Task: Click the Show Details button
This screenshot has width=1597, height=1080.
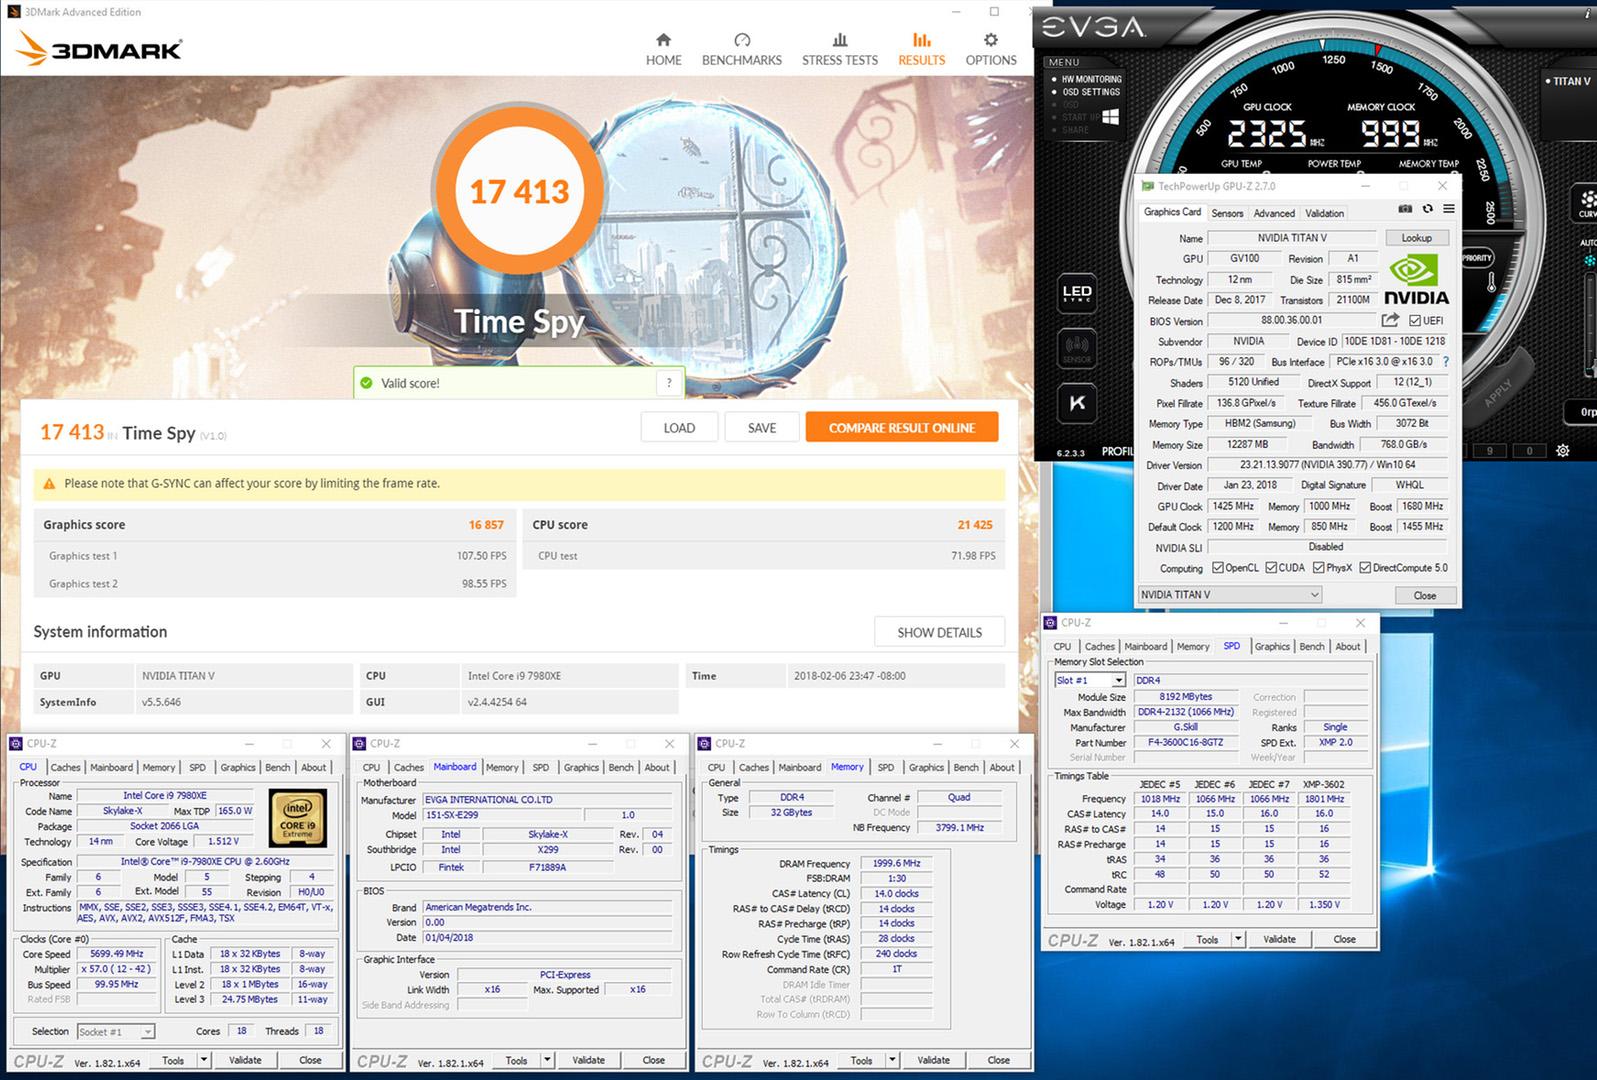Action: (x=939, y=632)
